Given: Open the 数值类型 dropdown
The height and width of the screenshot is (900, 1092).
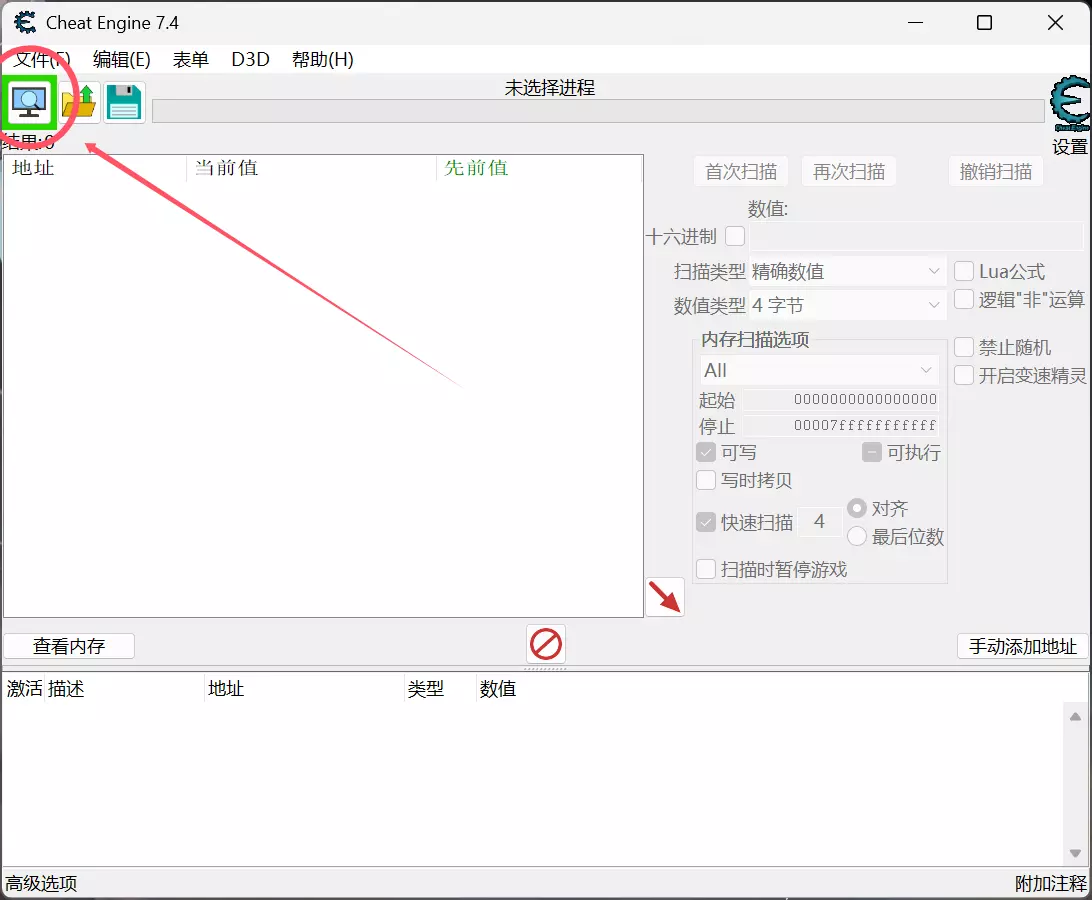Looking at the screenshot, I should click(848, 305).
